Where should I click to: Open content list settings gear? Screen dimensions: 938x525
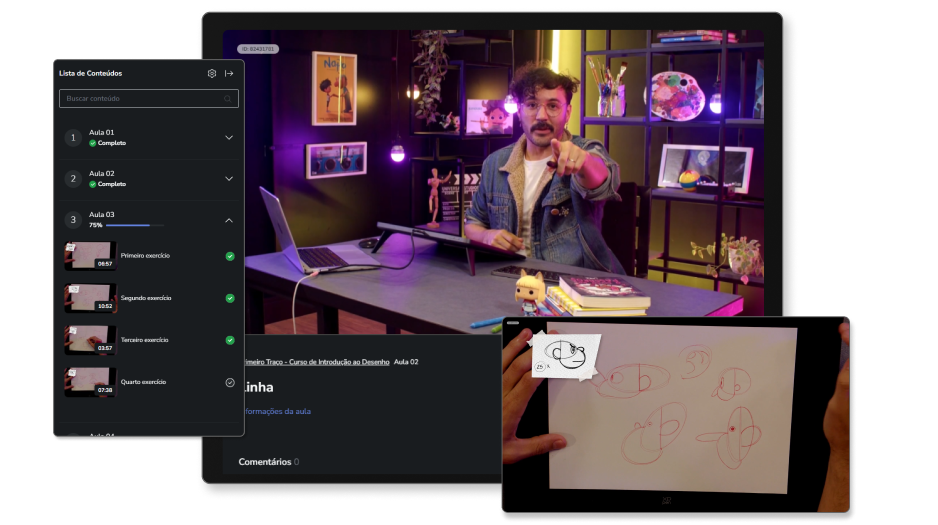pyautogui.click(x=212, y=74)
